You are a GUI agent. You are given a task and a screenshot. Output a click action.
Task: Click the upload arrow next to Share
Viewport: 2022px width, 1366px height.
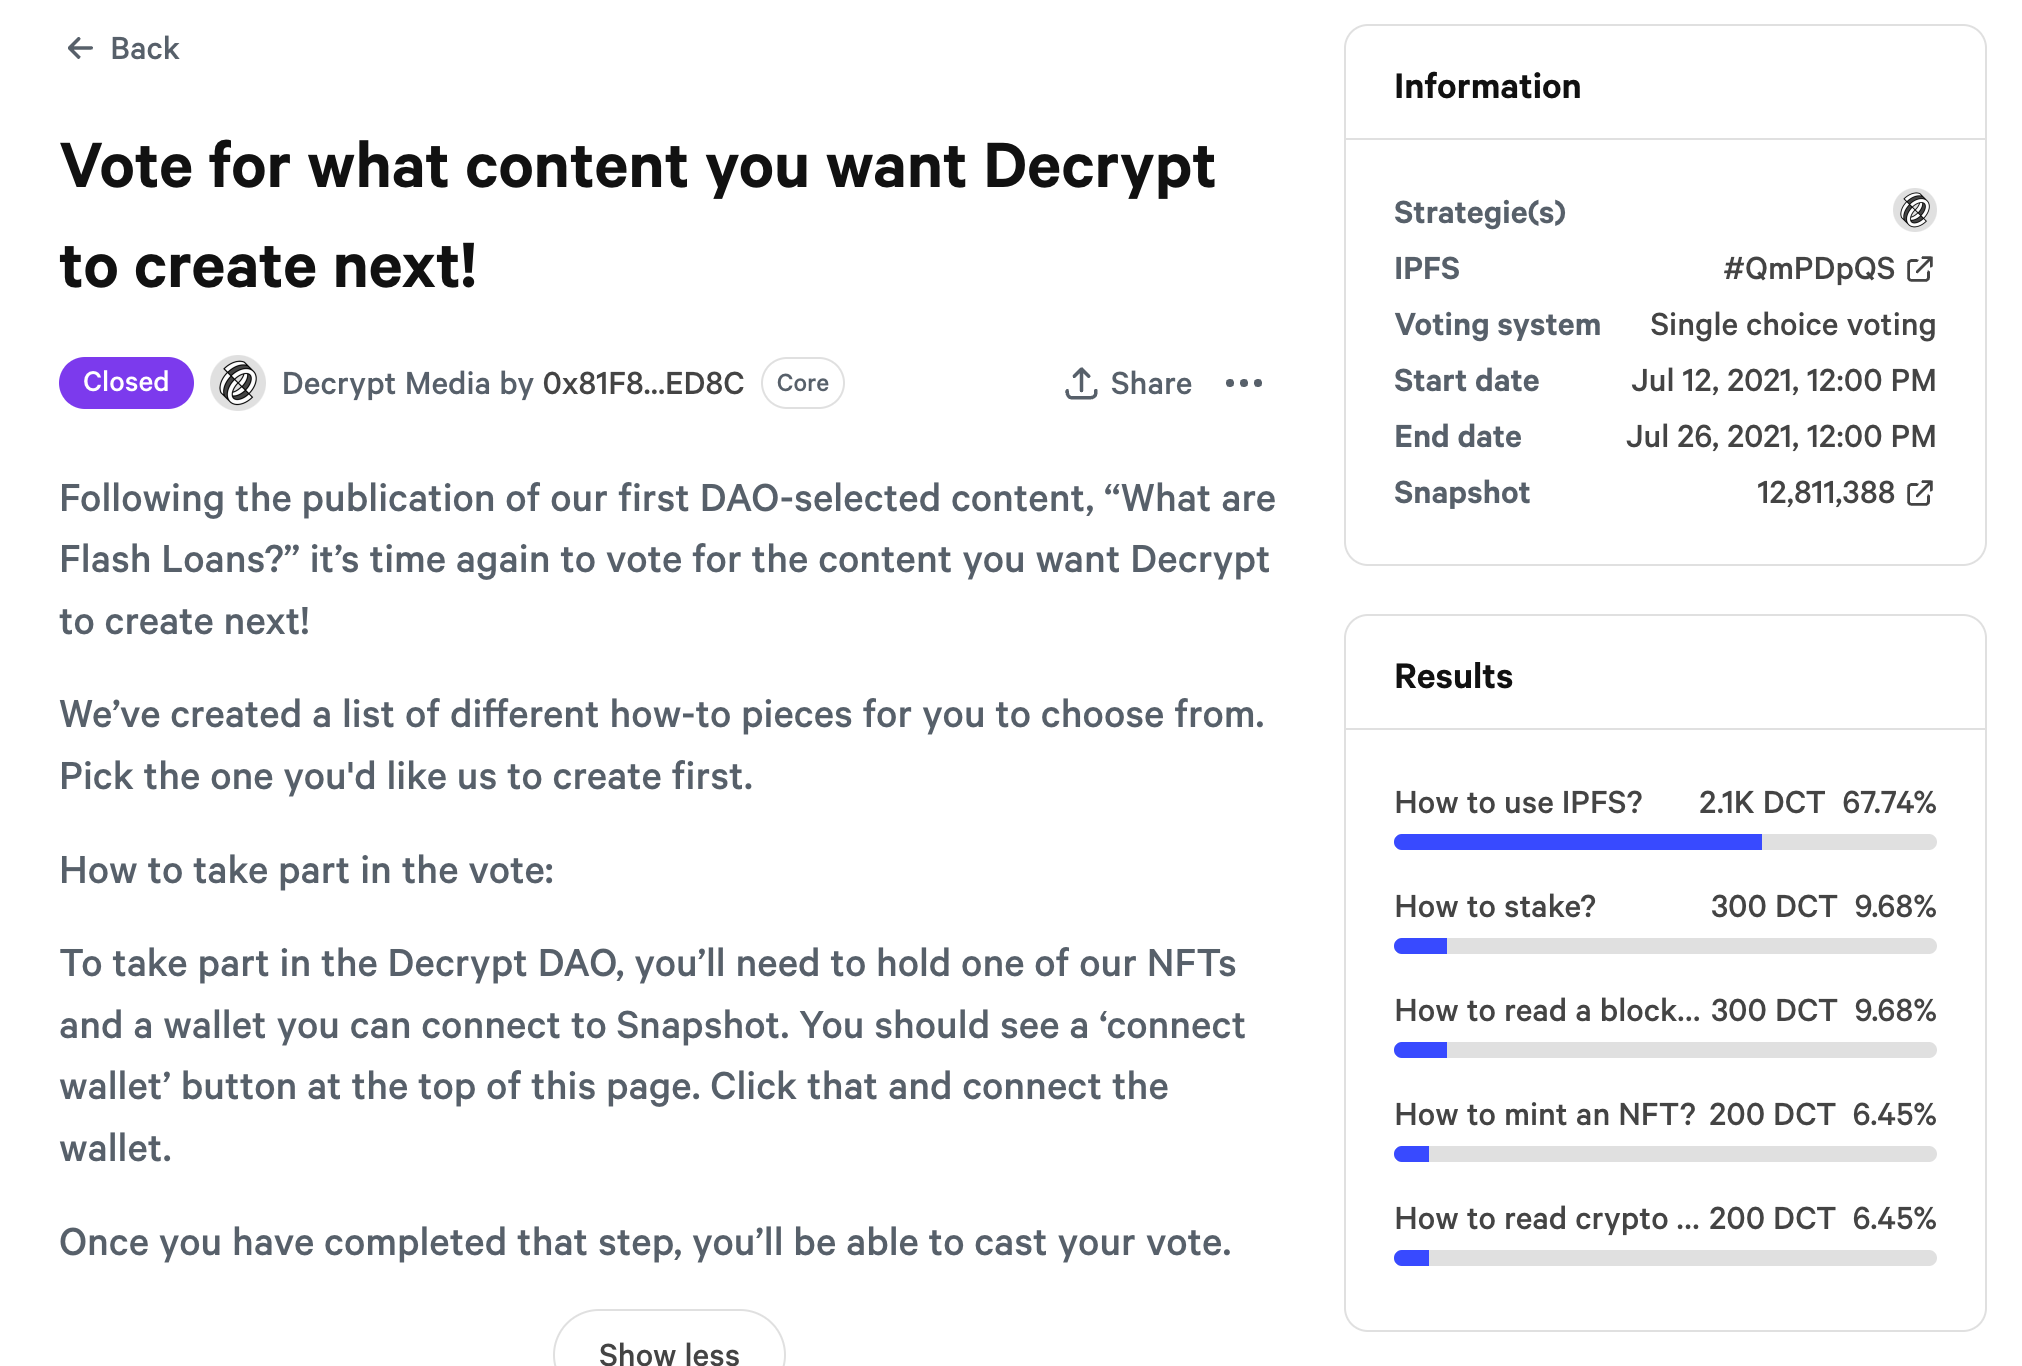coord(1081,383)
